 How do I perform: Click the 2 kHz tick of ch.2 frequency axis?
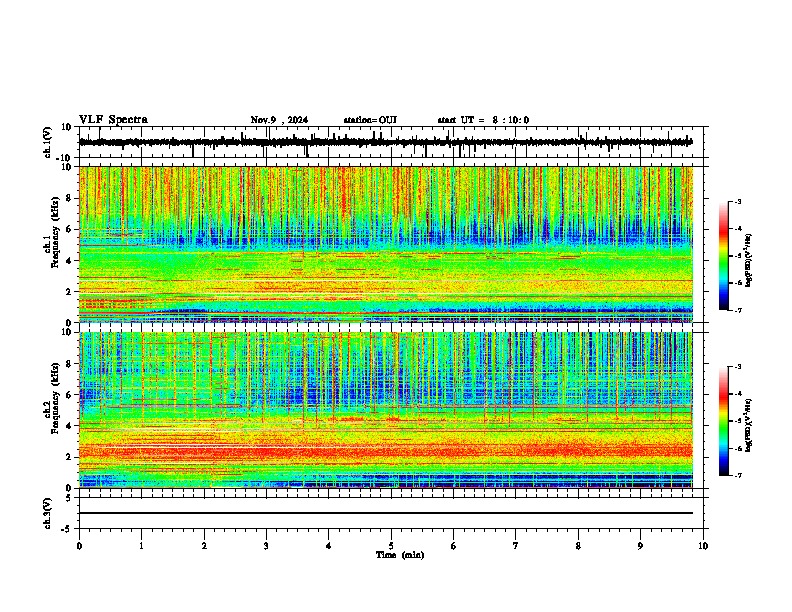[70, 457]
